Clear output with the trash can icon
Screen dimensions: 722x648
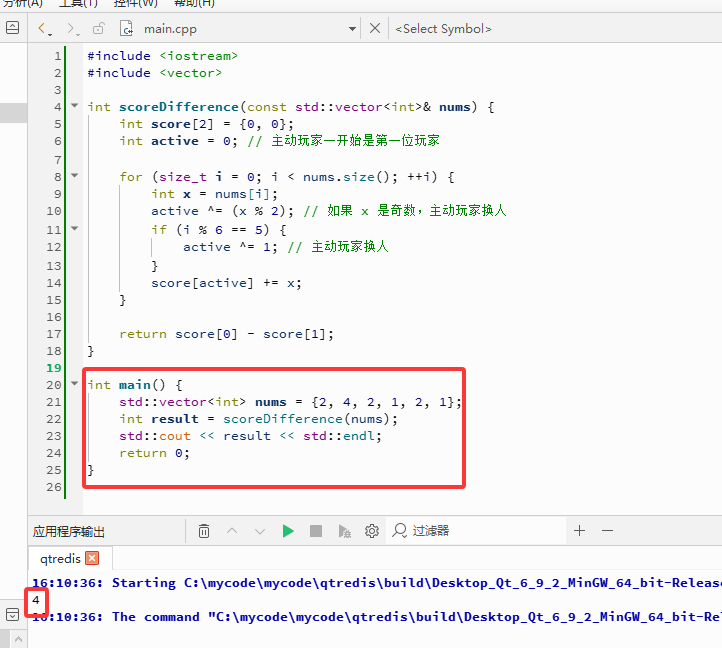(x=204, y=531)
